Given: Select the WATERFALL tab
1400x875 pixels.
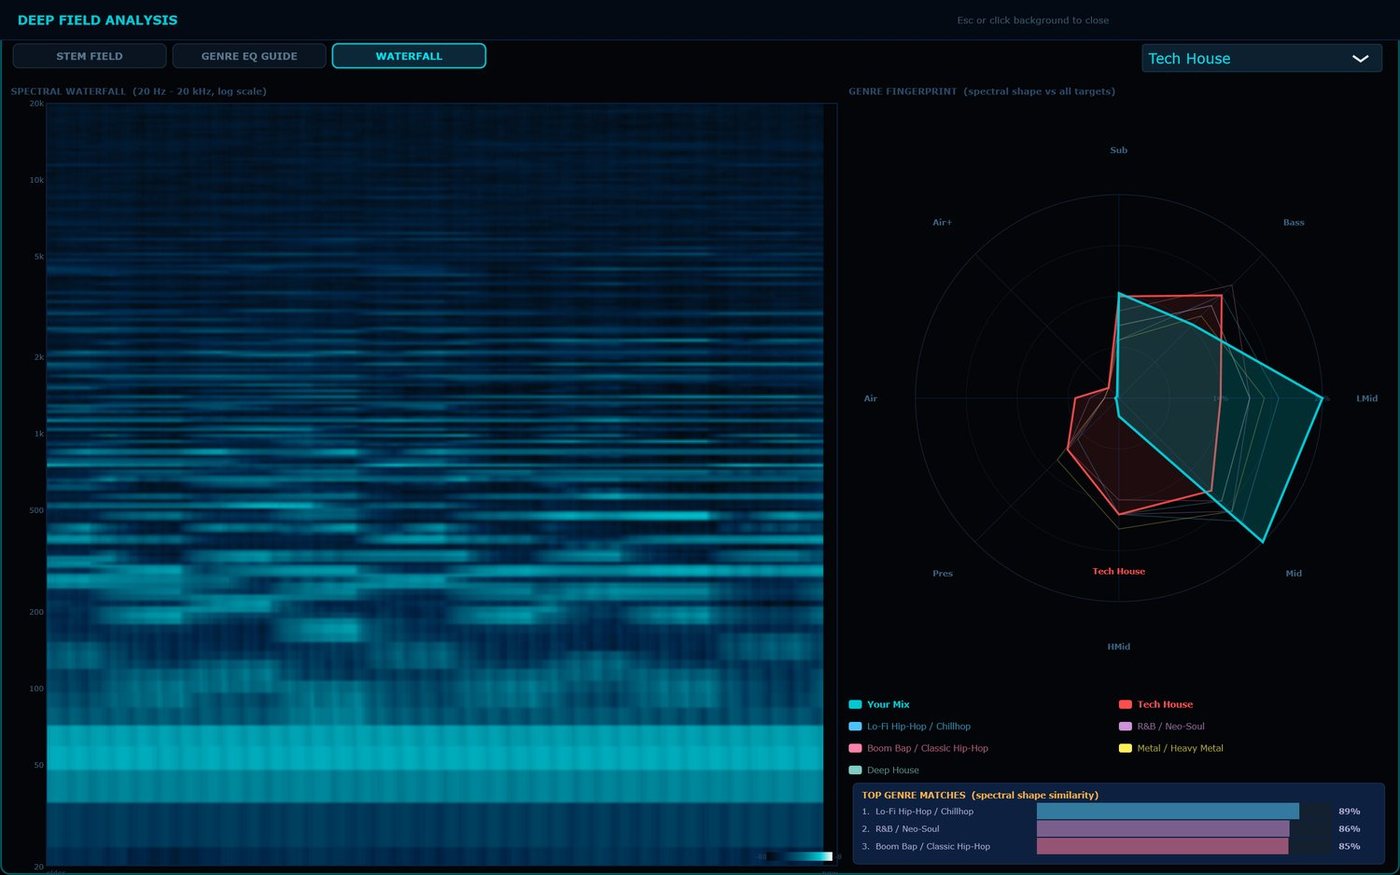Looking at the screenshot, I should pyautogui.click(x=409, y=56).
